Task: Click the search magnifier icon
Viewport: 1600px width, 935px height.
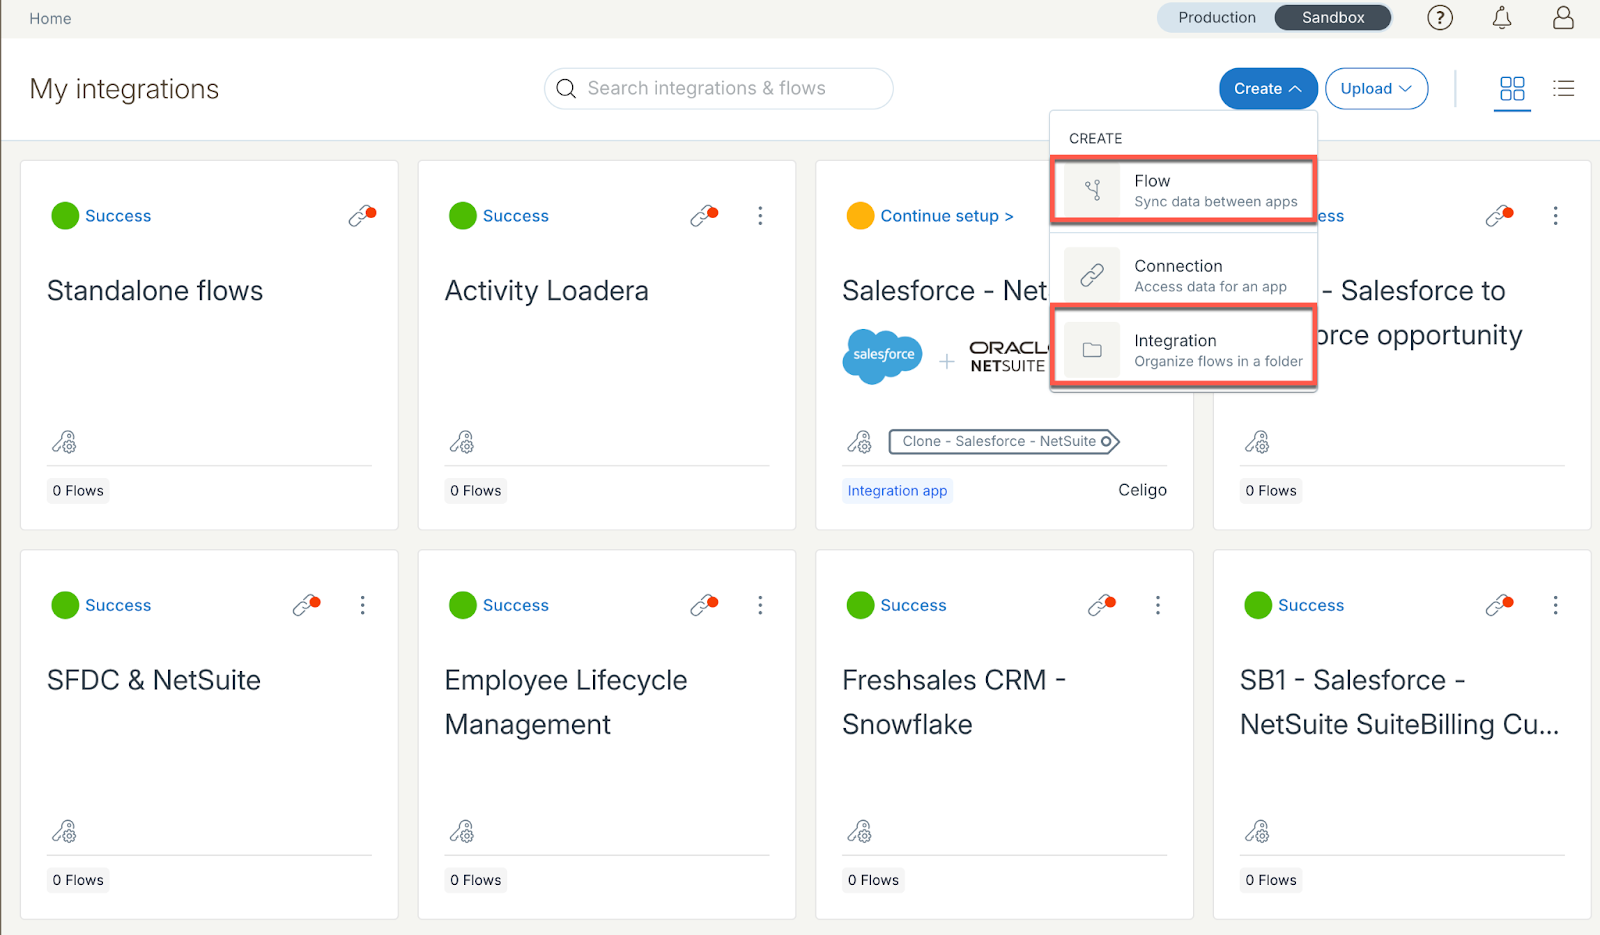Action: (x=566, y=88)
